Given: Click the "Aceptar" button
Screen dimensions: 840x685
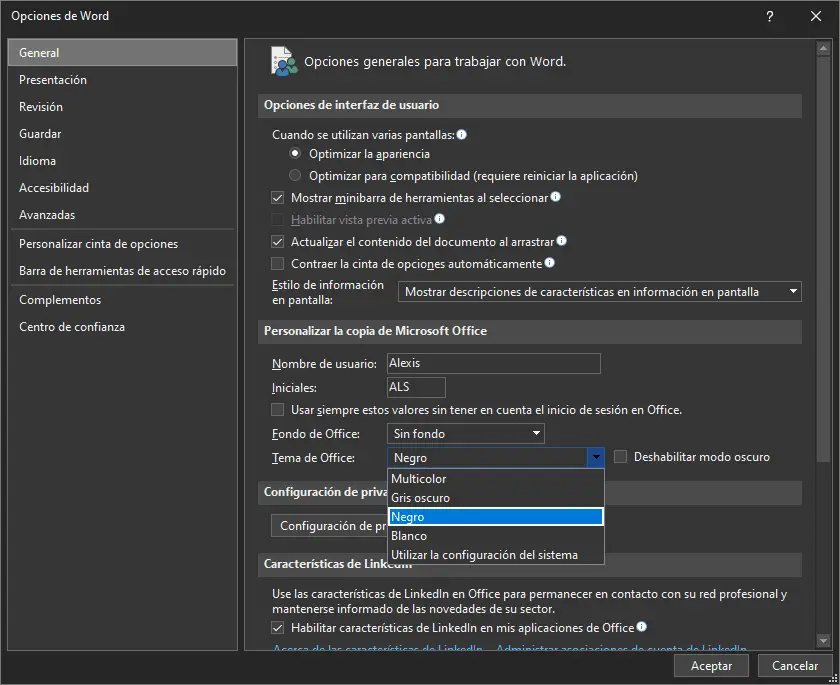Looking at the screenshot, I should [x=711, y=665].
